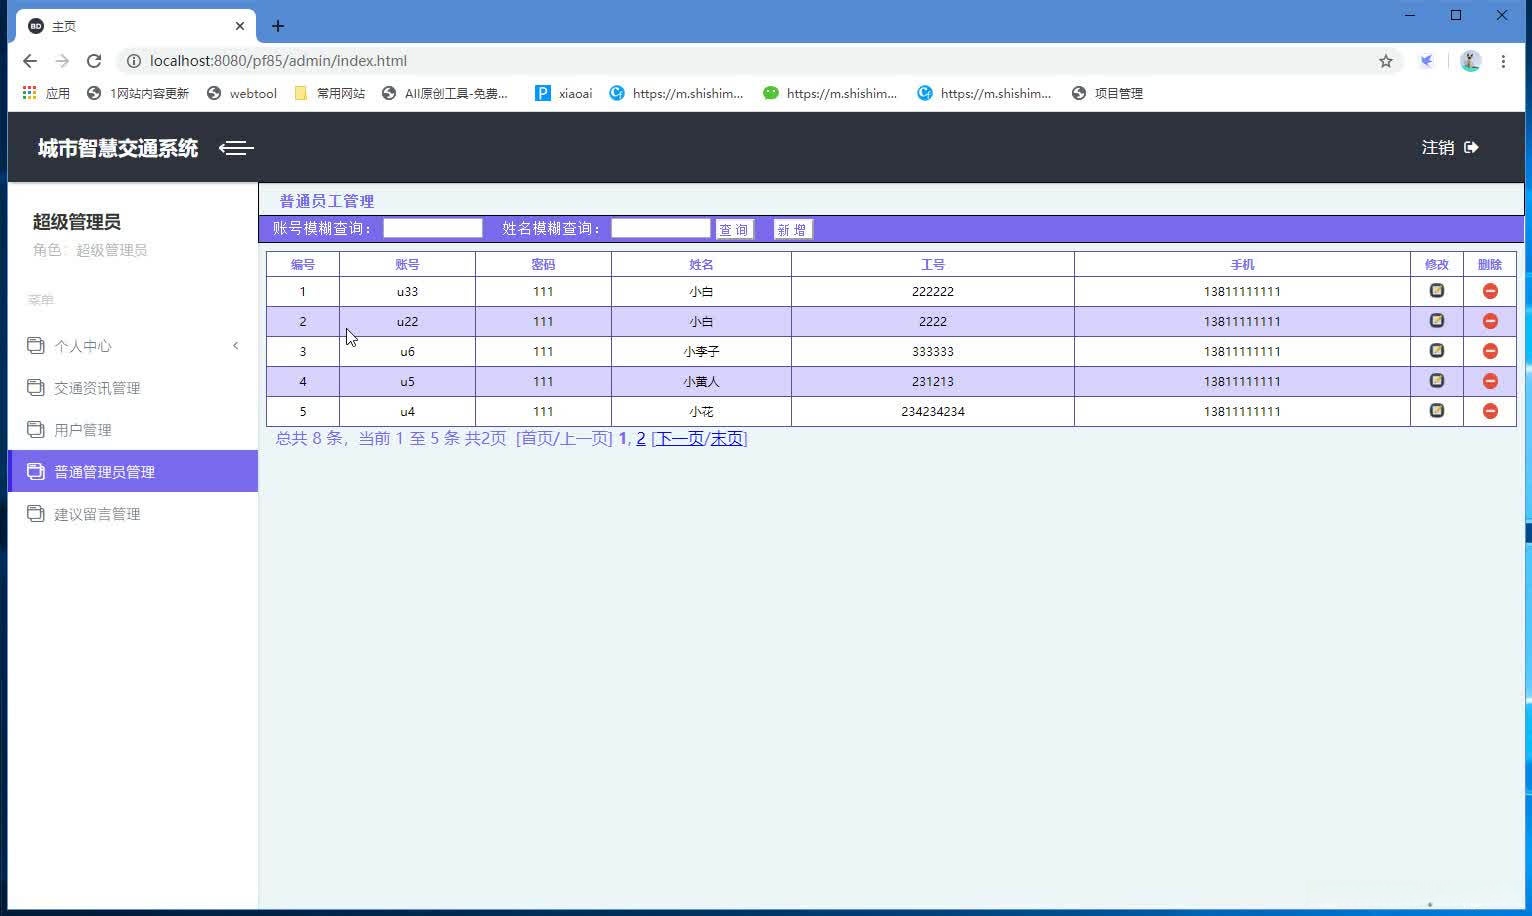Reload the page with the refresh icon
Image resolution: width=1532 pixels, height=916 pixels.
[x=94, y=61]
